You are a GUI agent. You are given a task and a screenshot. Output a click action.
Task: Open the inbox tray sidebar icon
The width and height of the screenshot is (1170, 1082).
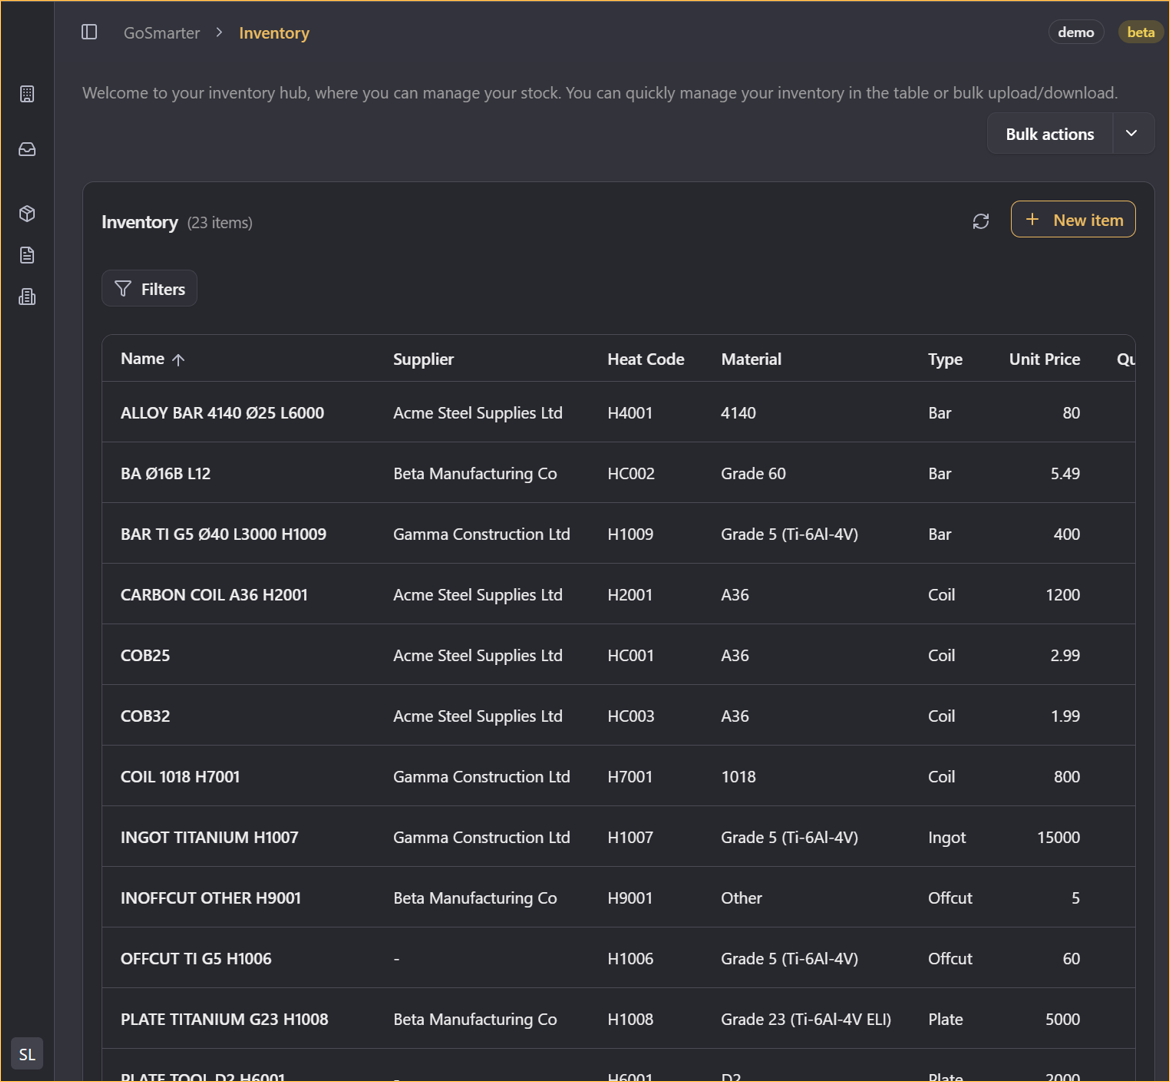click(27, 149)
